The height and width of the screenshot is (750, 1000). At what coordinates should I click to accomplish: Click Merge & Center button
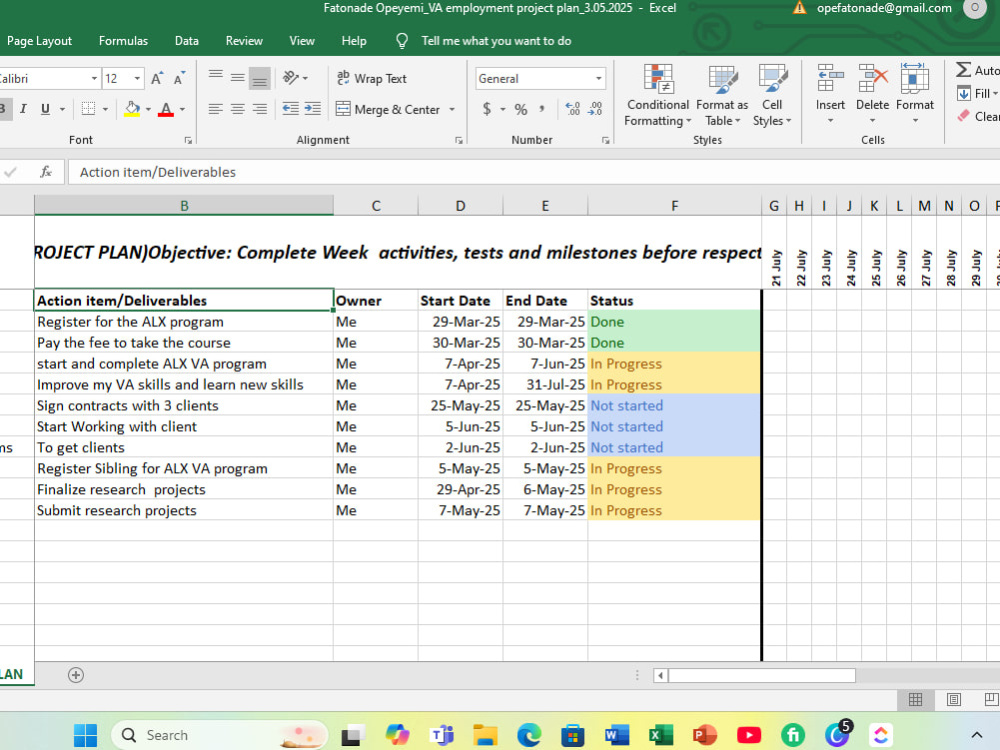point(388,110)
